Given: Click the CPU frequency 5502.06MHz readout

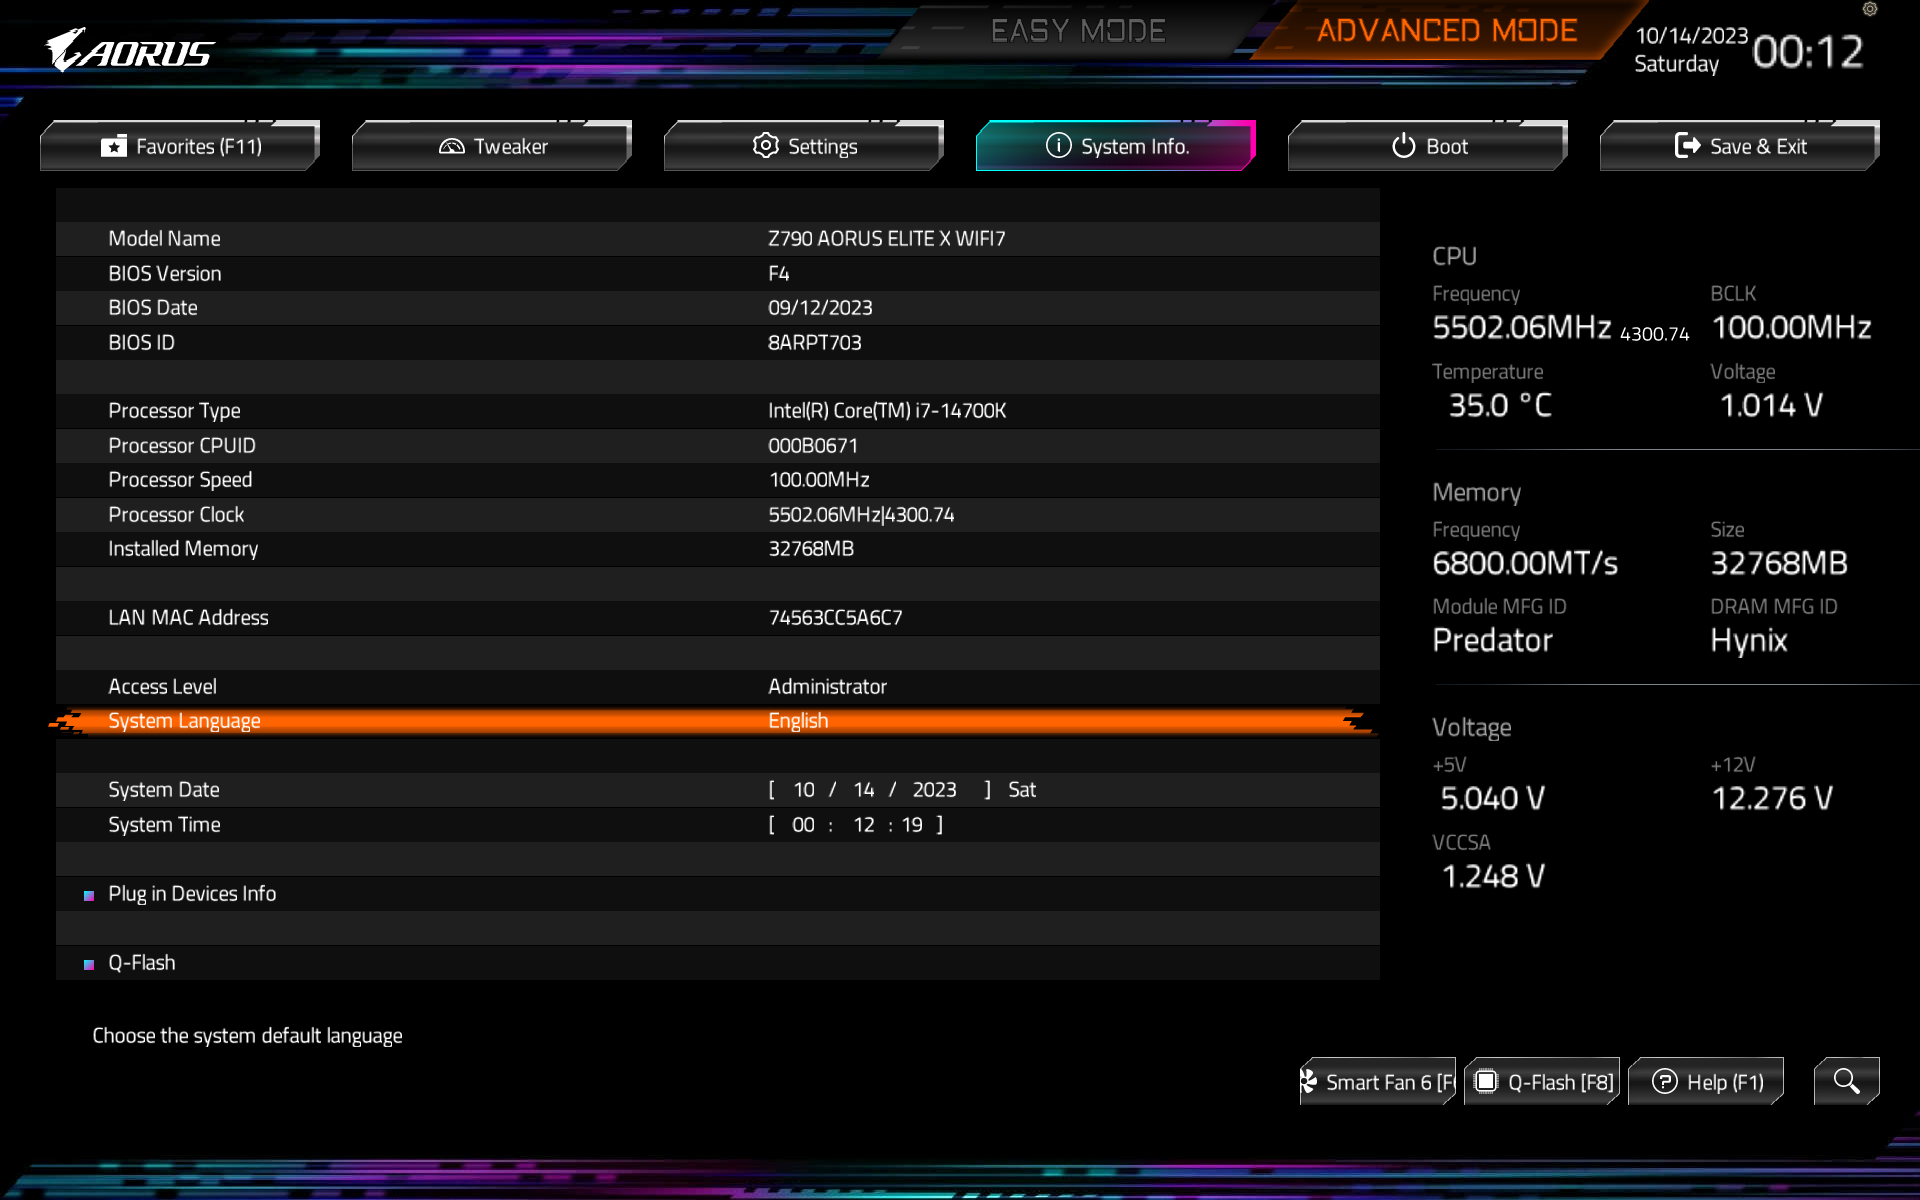Looking at the screenshot, I should (1521, 327).
